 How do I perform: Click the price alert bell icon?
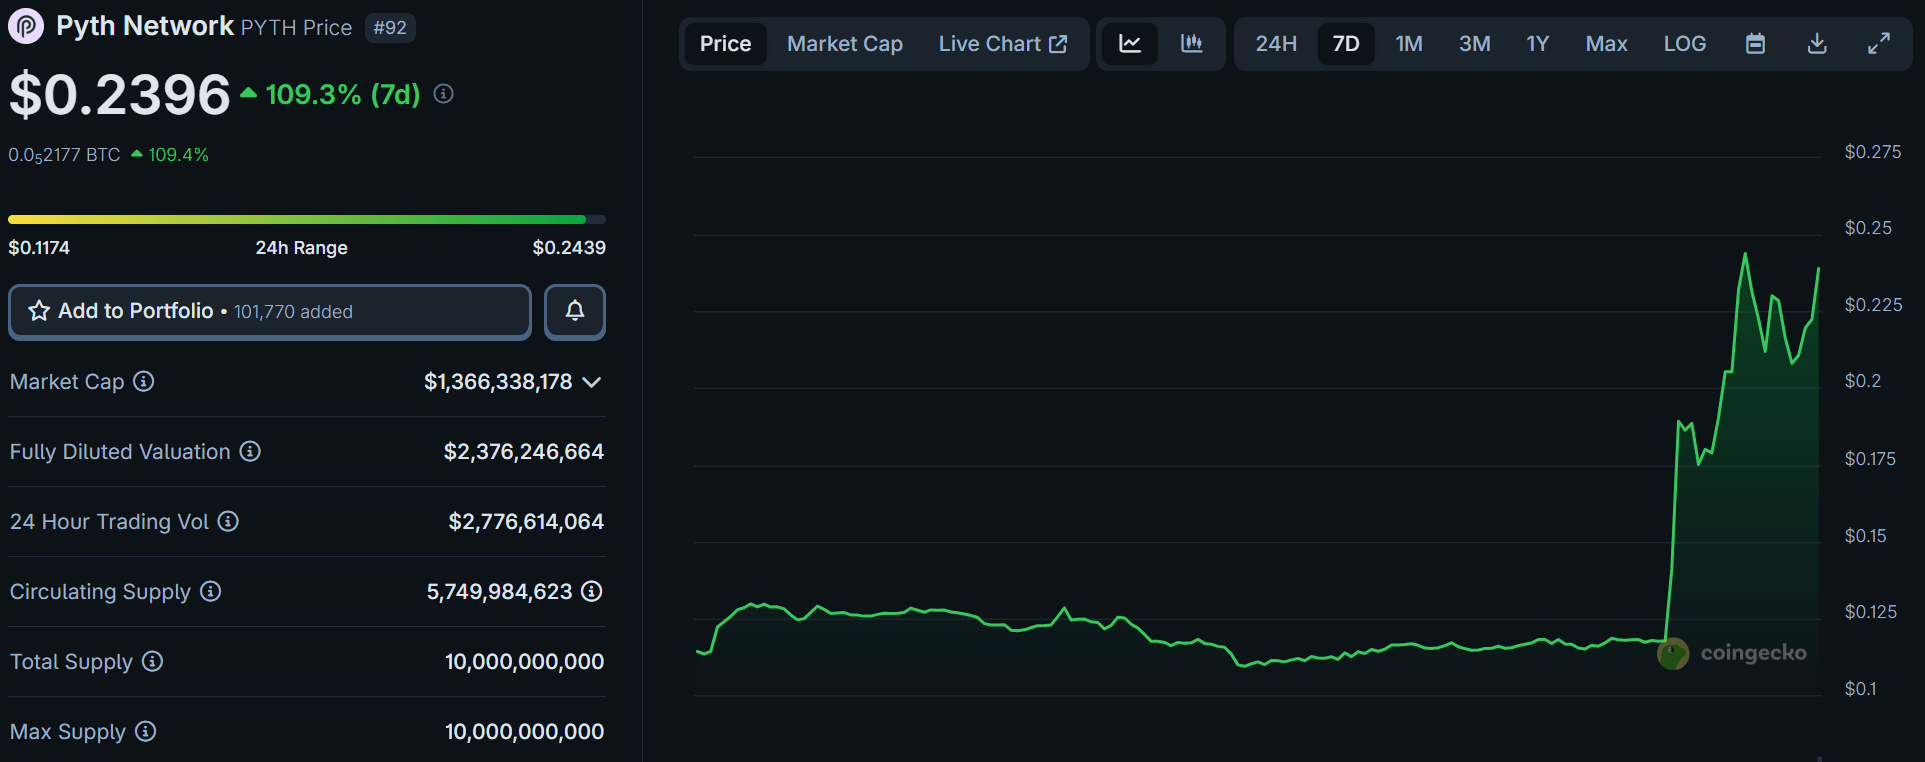click(x=575, y=311)
